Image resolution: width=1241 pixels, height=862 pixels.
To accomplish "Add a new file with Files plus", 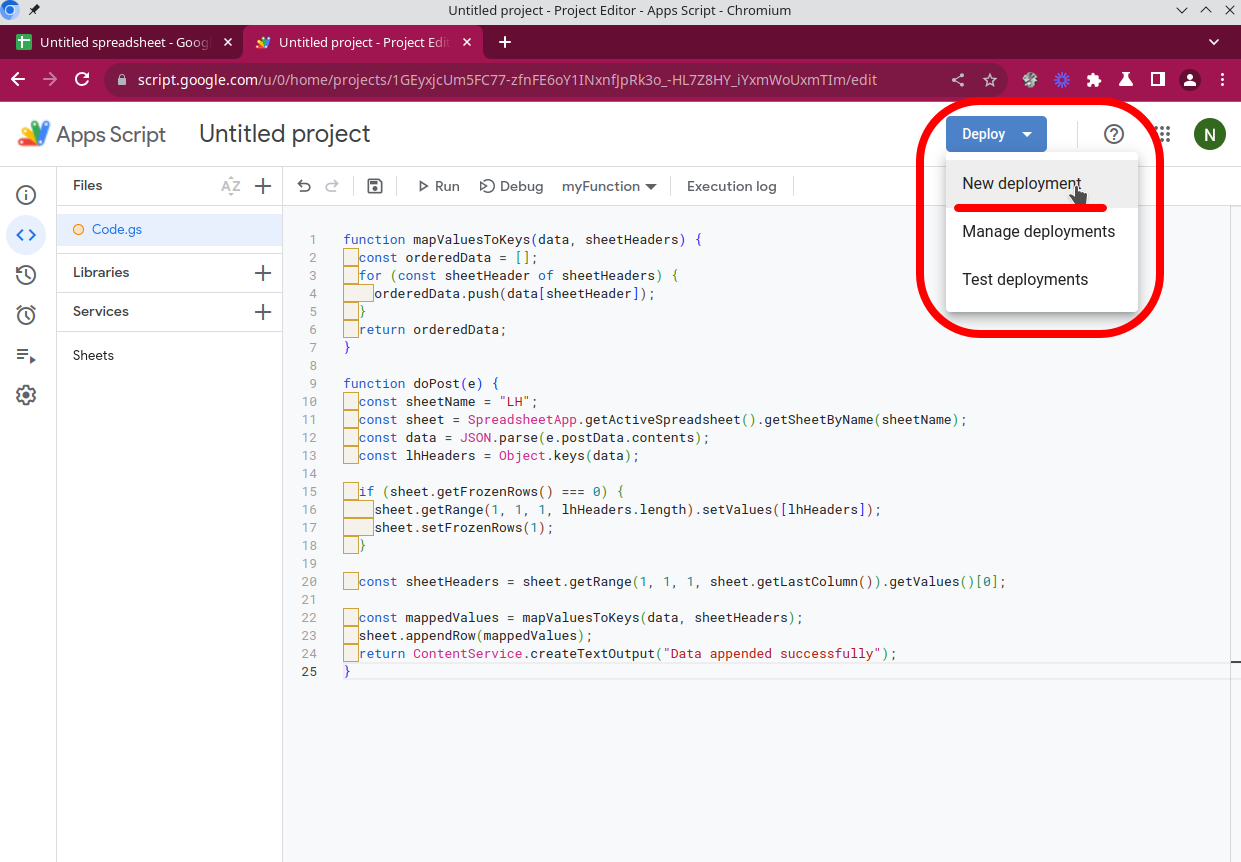I will coord(263,186).
